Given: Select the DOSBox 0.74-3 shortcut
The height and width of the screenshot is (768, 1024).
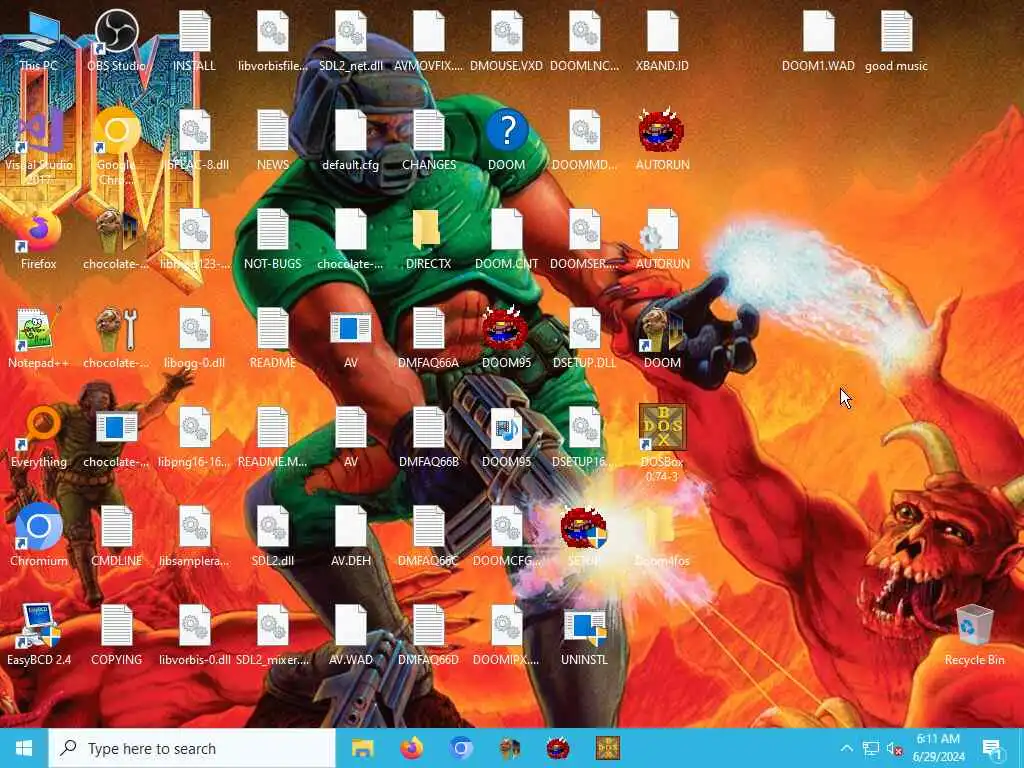Looking at the screenshot, I should 662,444.
